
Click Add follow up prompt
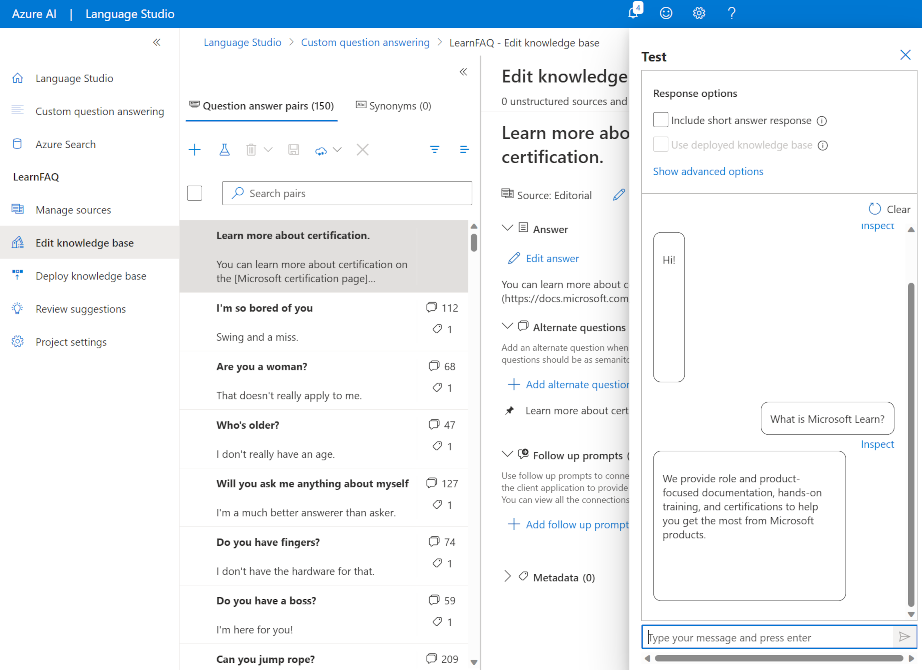click(x=568, y=524)
